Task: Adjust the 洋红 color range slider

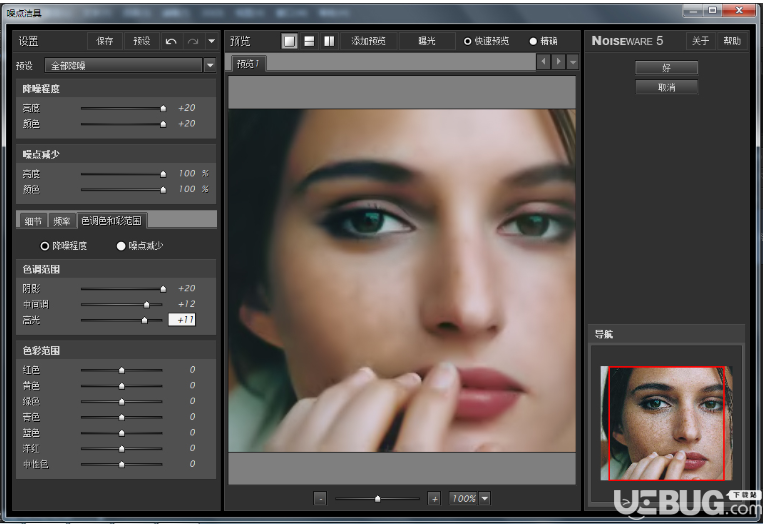Action: point(122,449)
